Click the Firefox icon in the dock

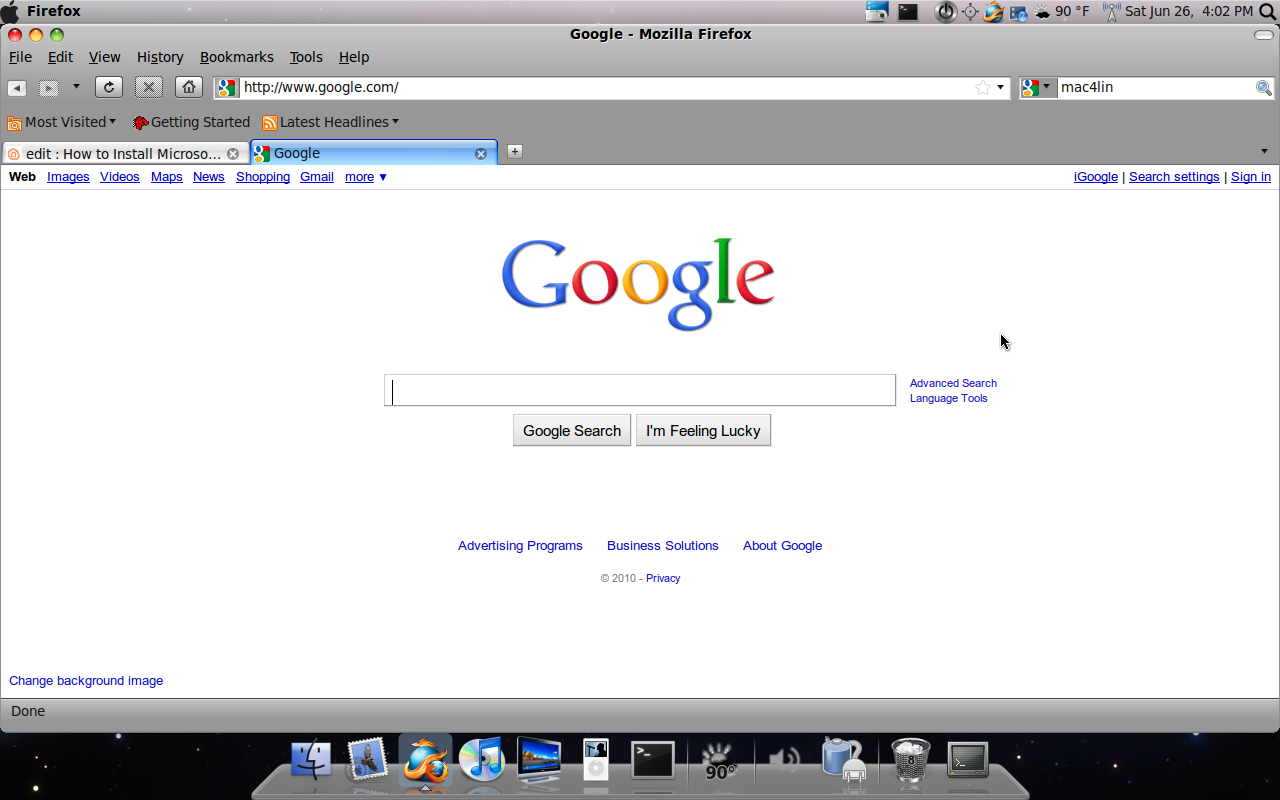(x=425, y=759)
